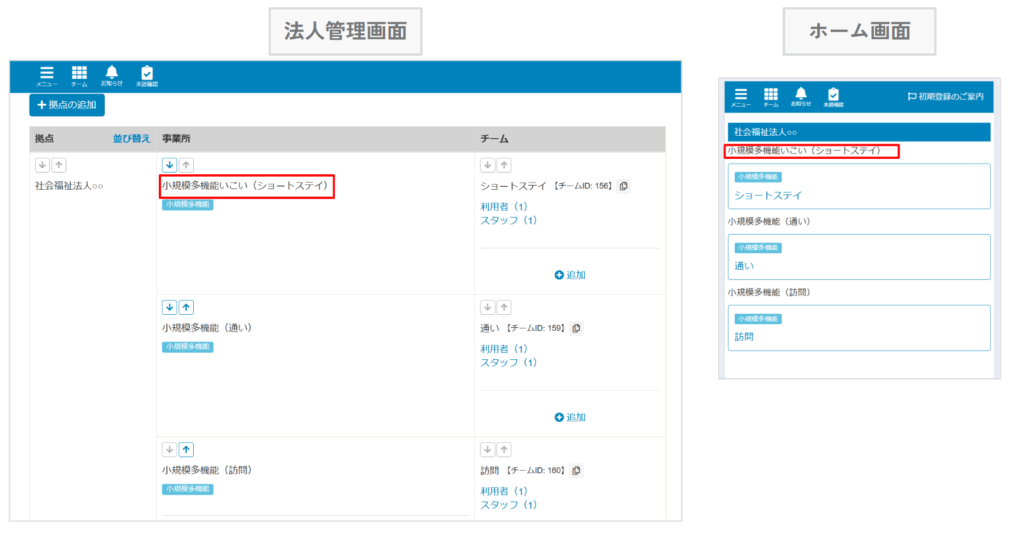Click 小規模多機能(訪問) label on home screen
The image size is (1024, 533).
tap(769, 292)
